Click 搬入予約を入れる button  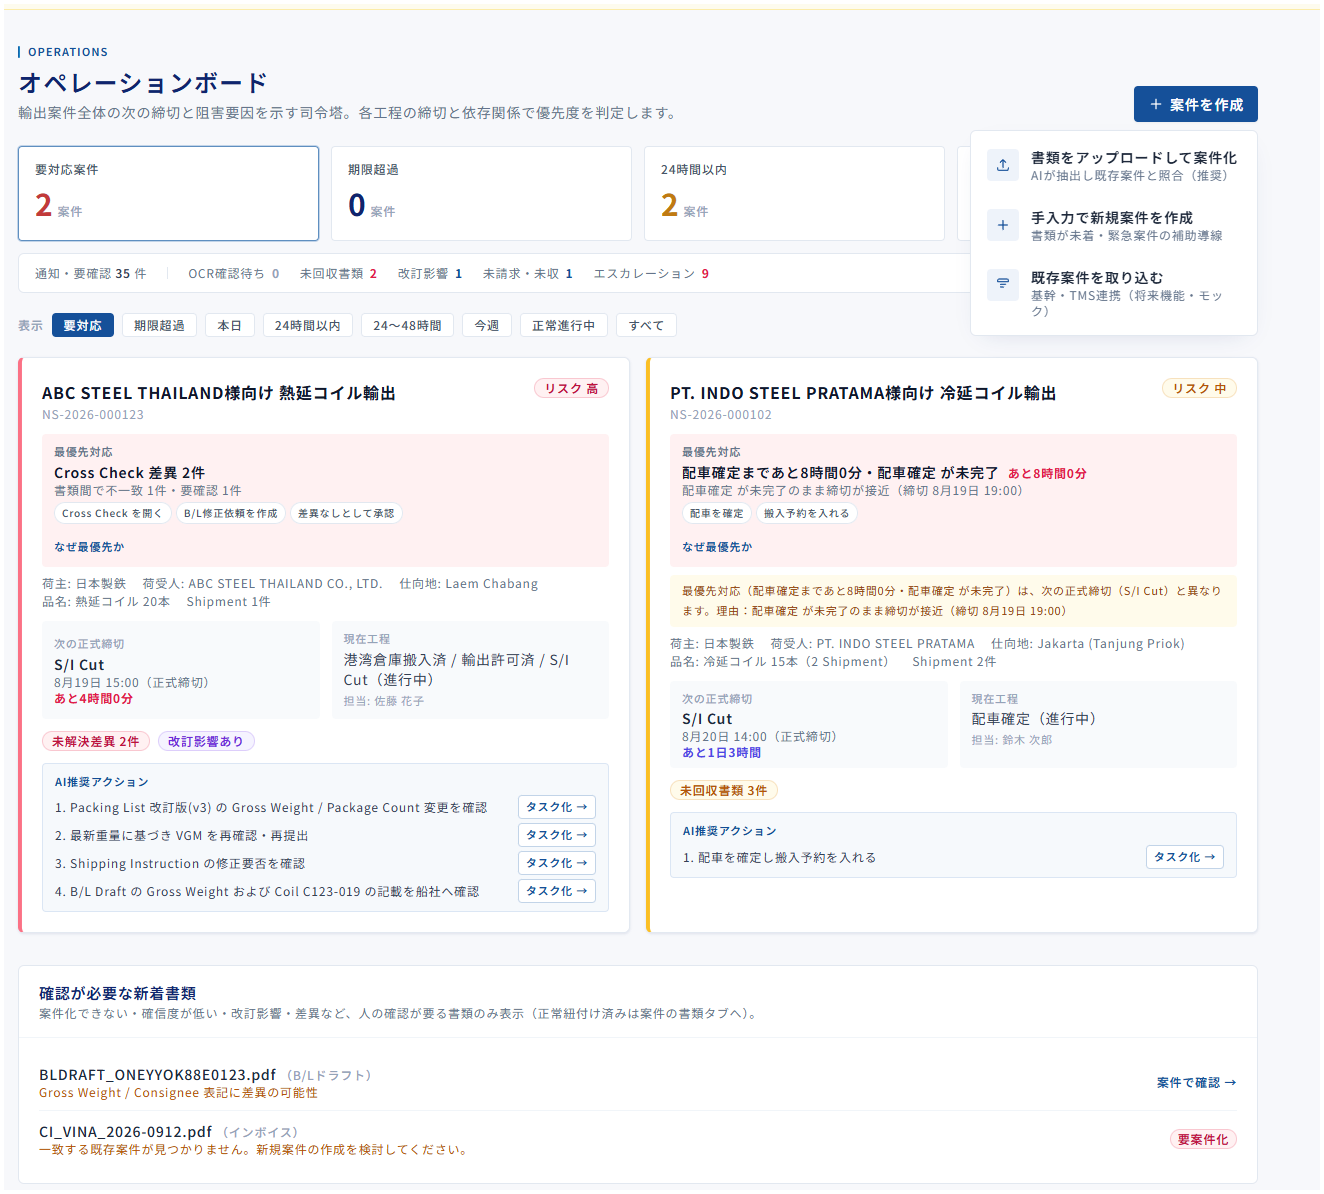806,513
